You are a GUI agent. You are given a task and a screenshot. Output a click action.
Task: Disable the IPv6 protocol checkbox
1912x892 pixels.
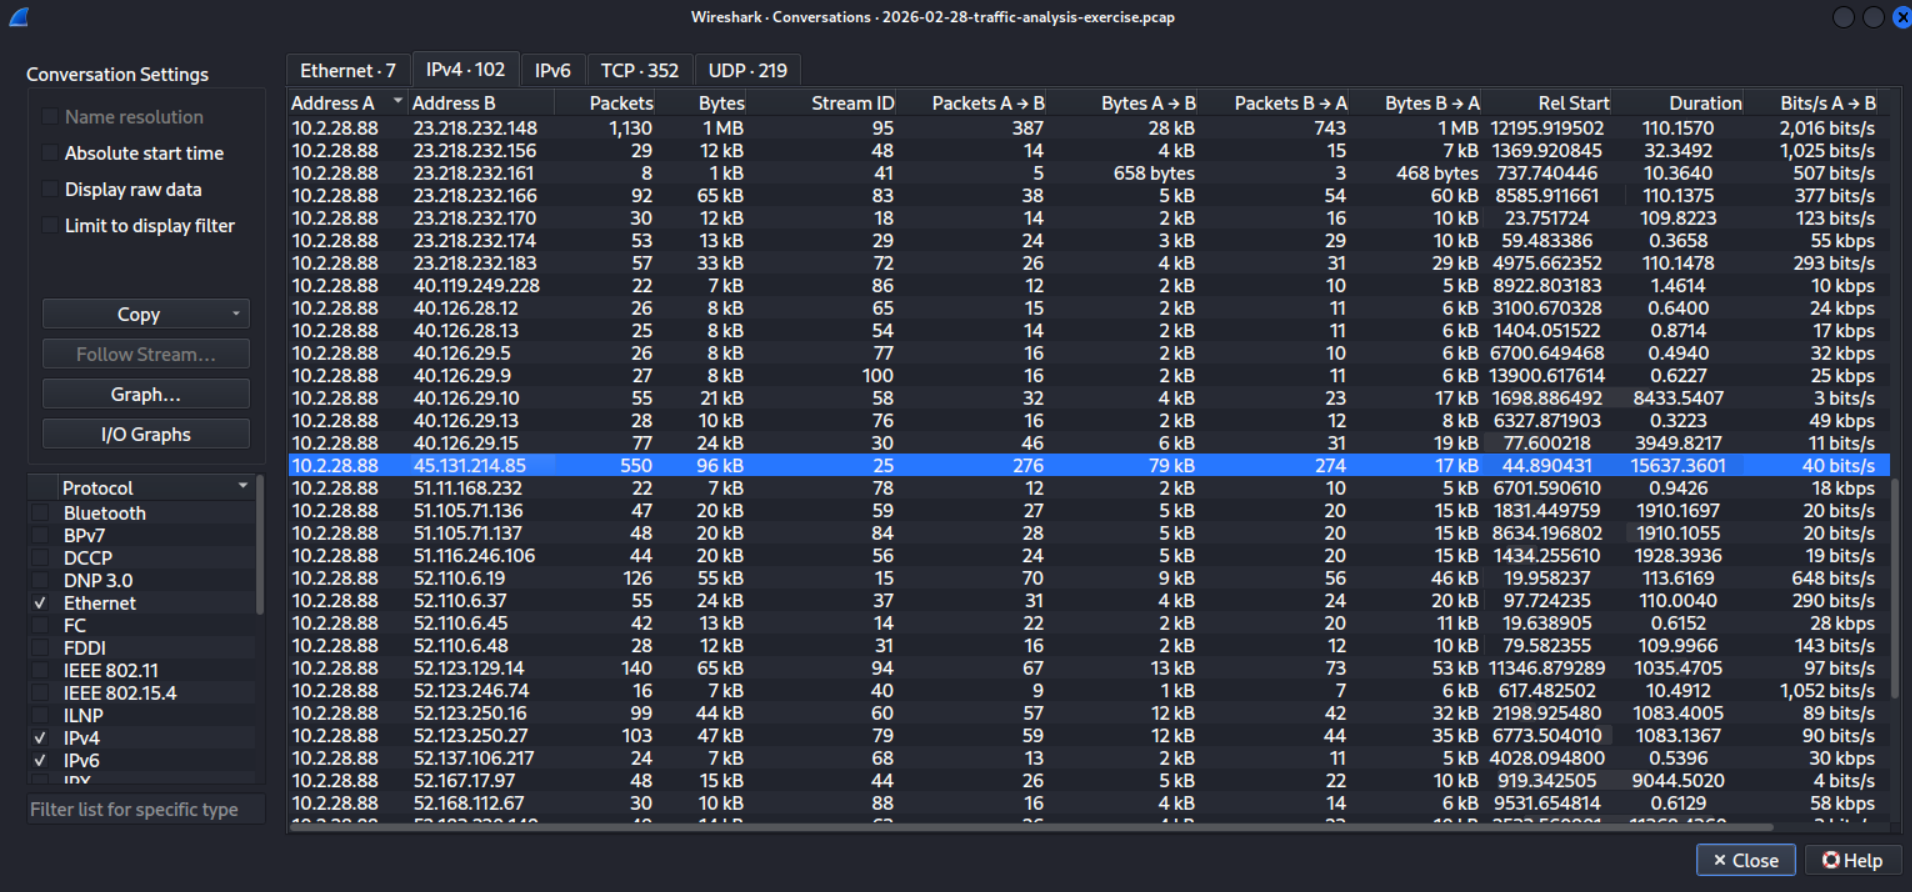point(40,760)
